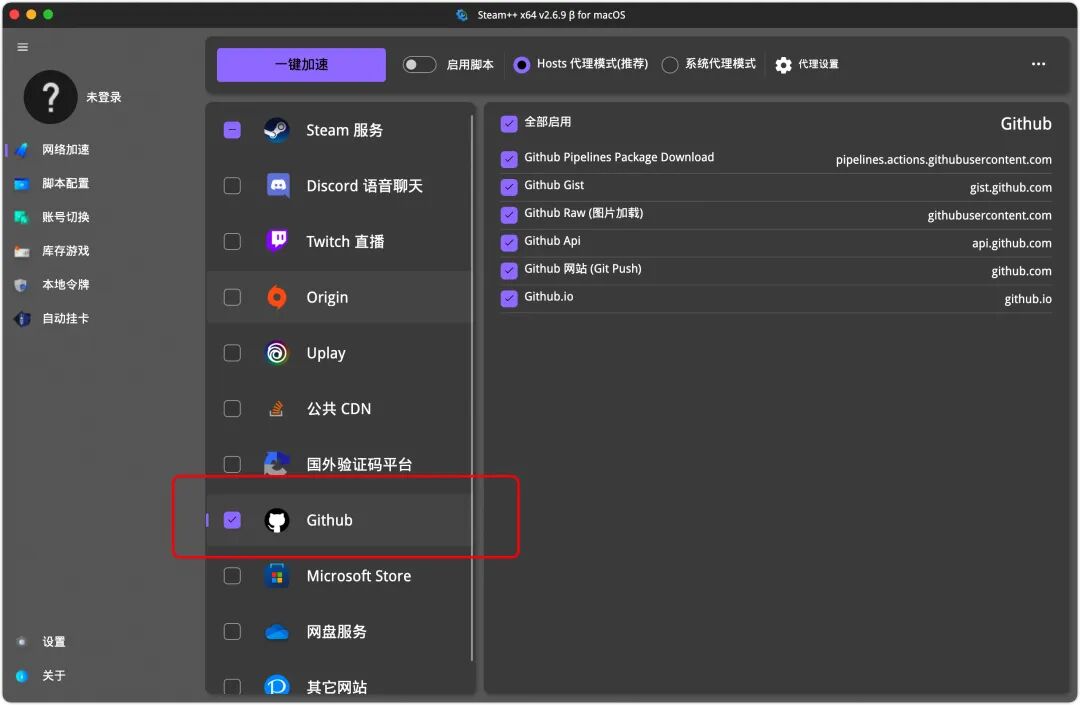Click the gist.github.com domain text
The width and height of the screenshot is (1080, 705).
pyautogui.click(x=1010, y=187)
